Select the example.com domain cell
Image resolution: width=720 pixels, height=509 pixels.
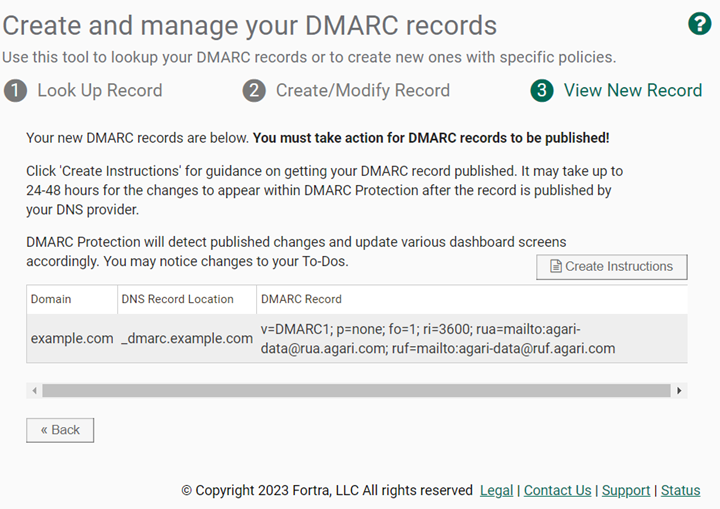point(72,339)
